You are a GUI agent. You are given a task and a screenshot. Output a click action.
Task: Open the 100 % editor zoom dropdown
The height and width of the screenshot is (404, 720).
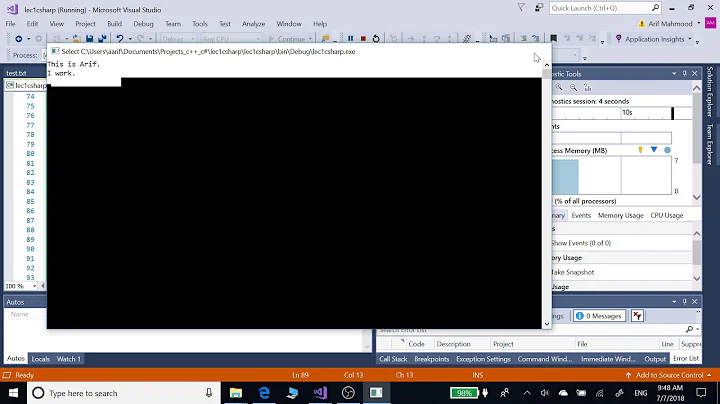coord(17,286)
